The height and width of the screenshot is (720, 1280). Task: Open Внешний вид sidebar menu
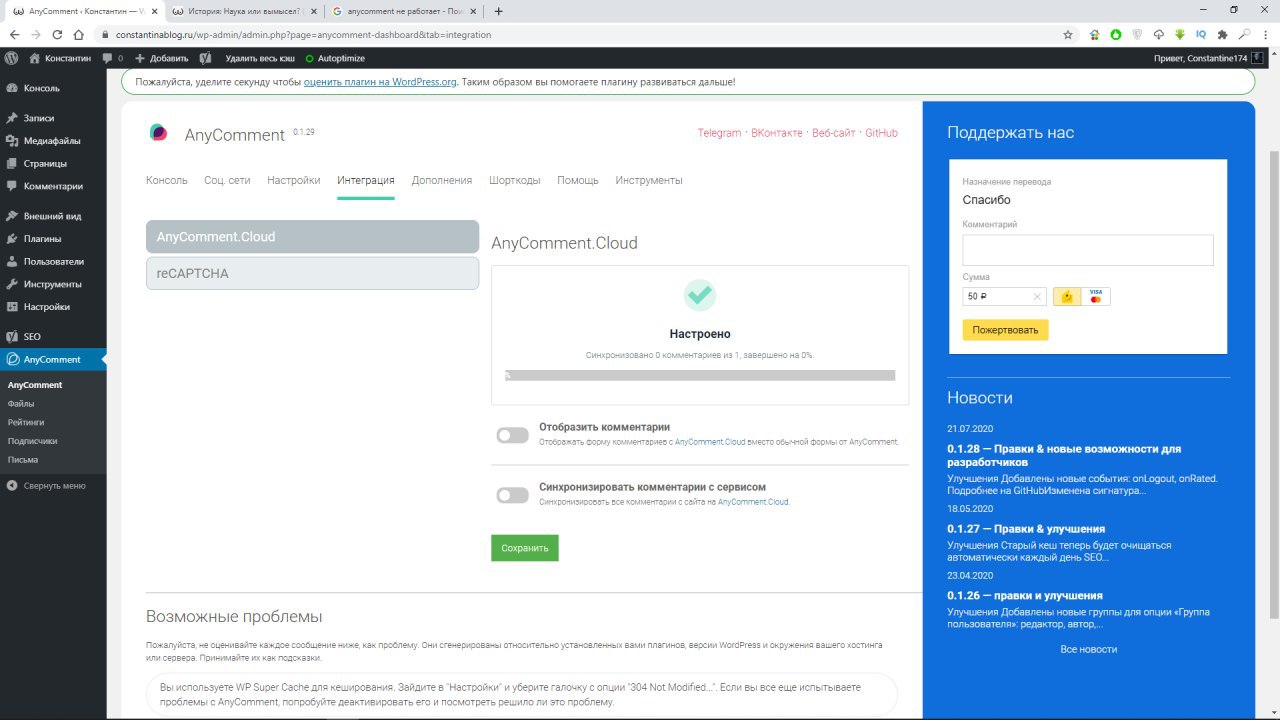(53, 216)
